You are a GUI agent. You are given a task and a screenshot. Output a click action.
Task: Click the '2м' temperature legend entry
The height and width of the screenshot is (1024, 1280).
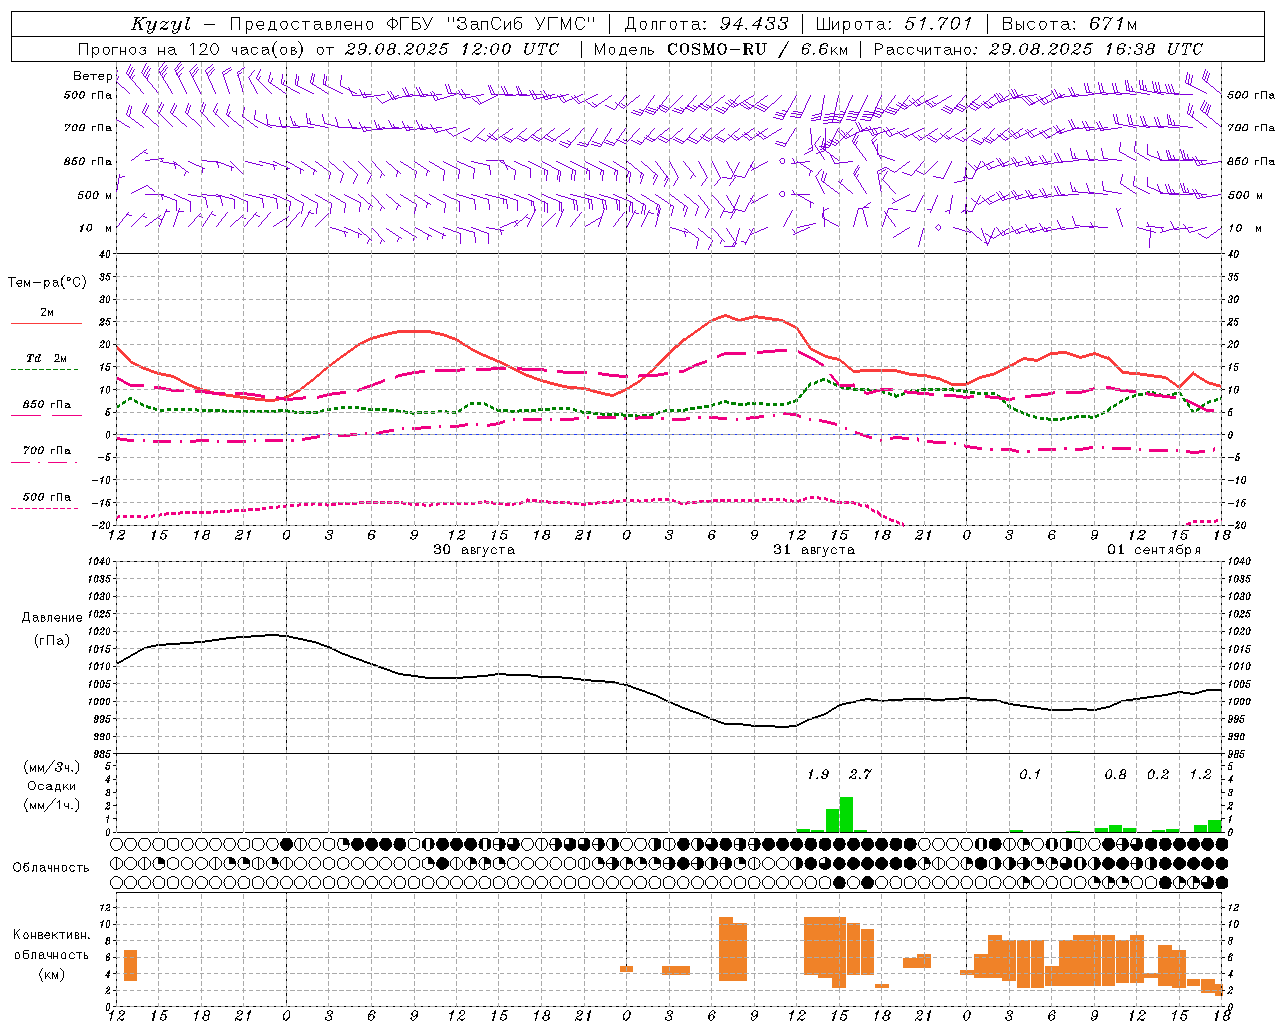(47, 313)
